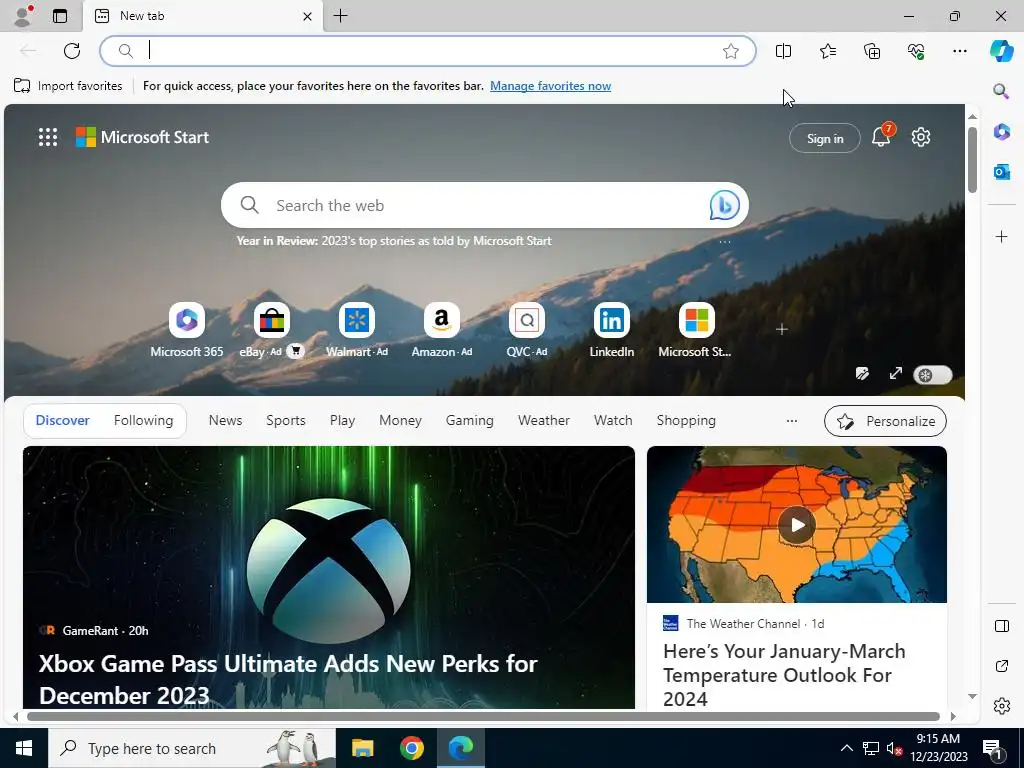The image size is (1024, 768).
Task: Open LinkedIn quick link
Action: click(611, 330)
